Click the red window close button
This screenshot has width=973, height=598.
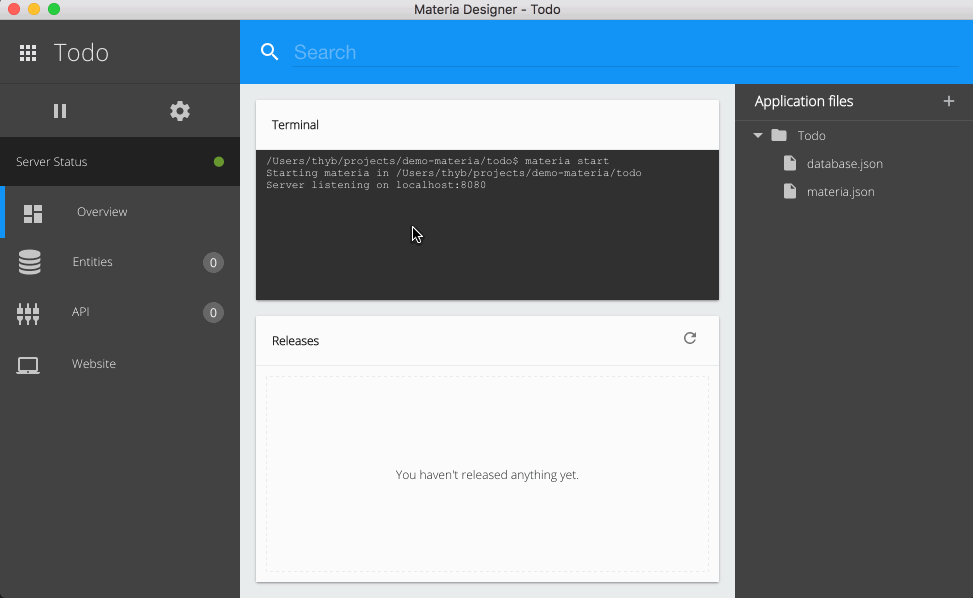(14, 9)
